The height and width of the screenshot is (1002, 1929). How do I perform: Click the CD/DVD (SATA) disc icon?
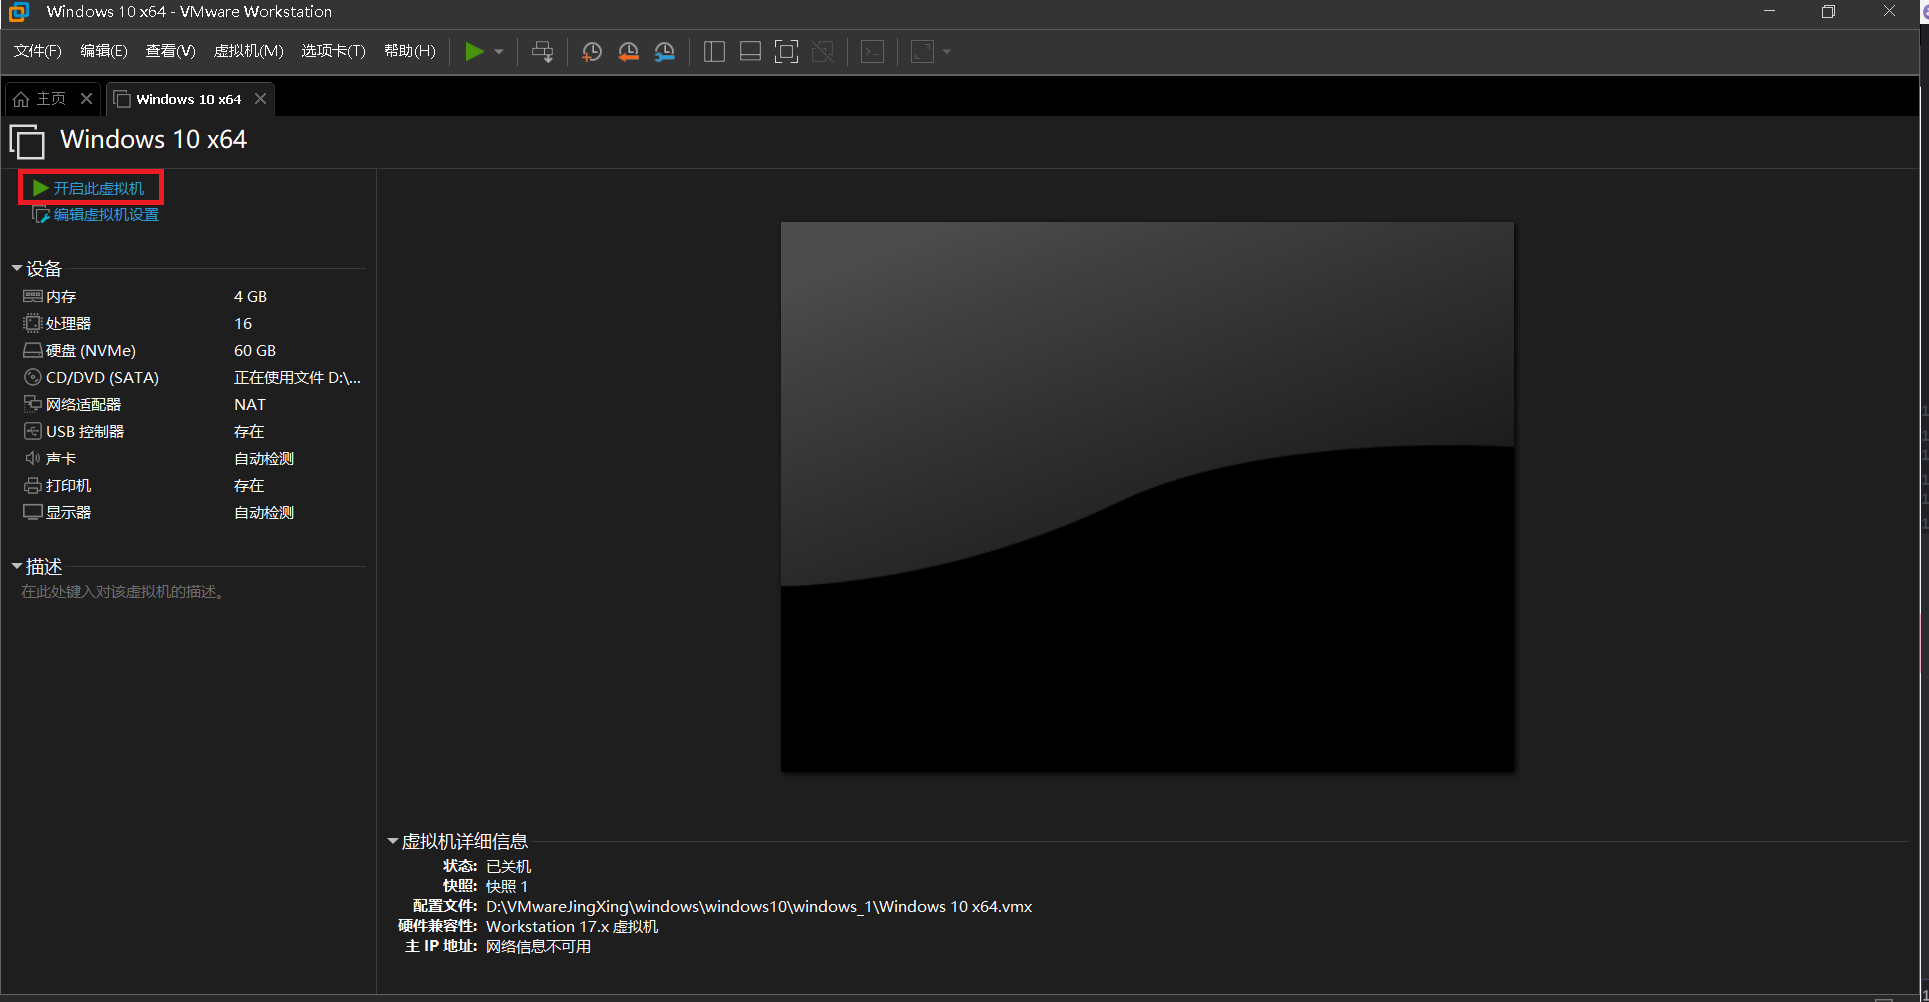(33, 378)
